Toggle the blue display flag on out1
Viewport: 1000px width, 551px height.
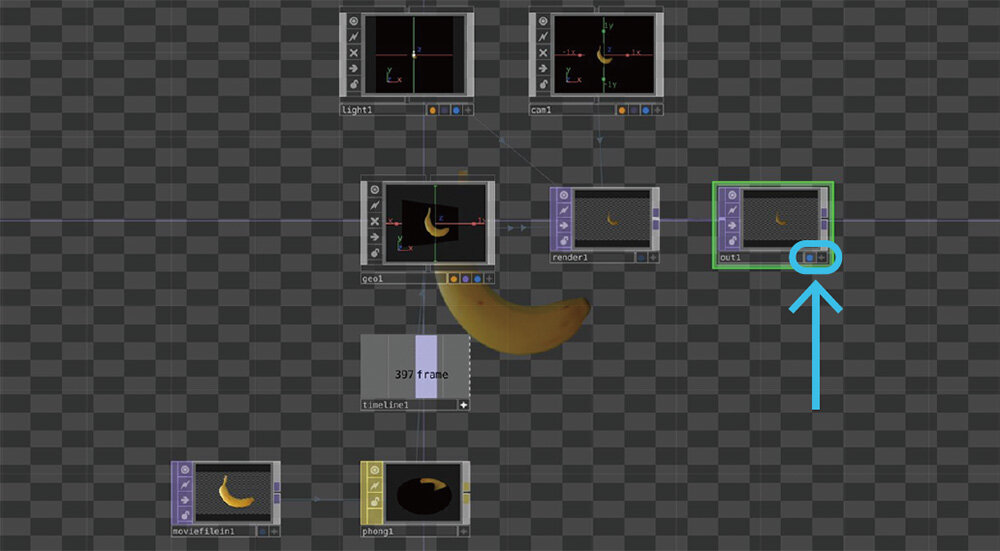809,258
